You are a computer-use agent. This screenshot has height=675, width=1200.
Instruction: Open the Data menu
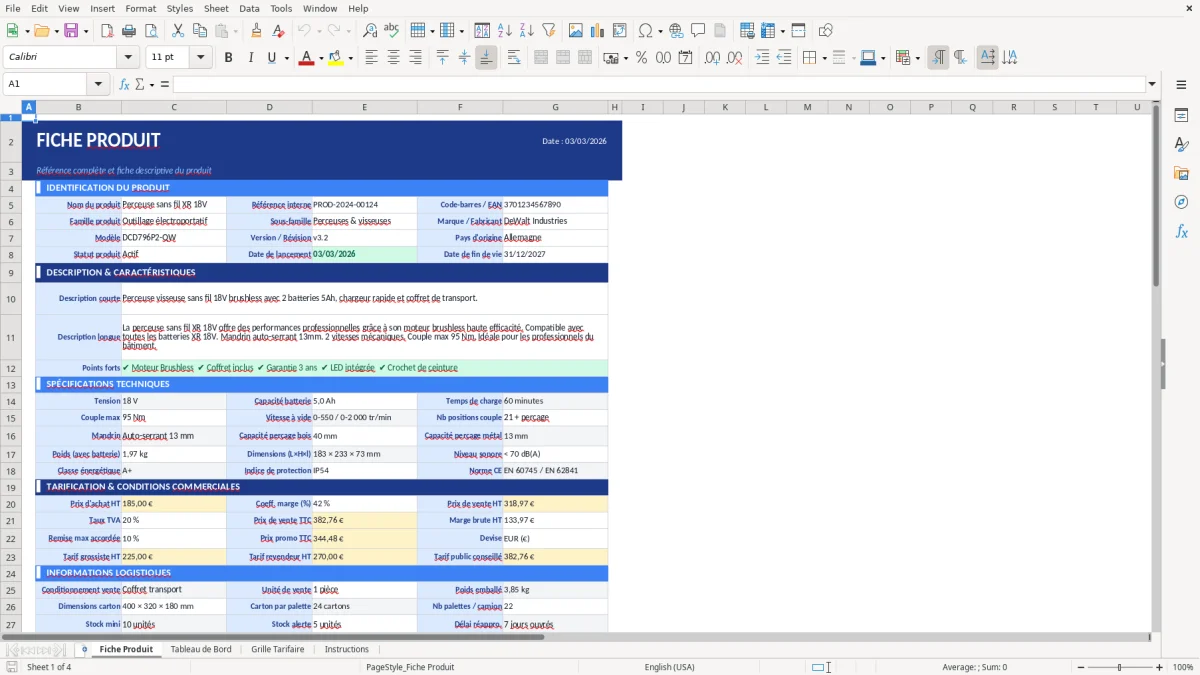coord(248,8)
